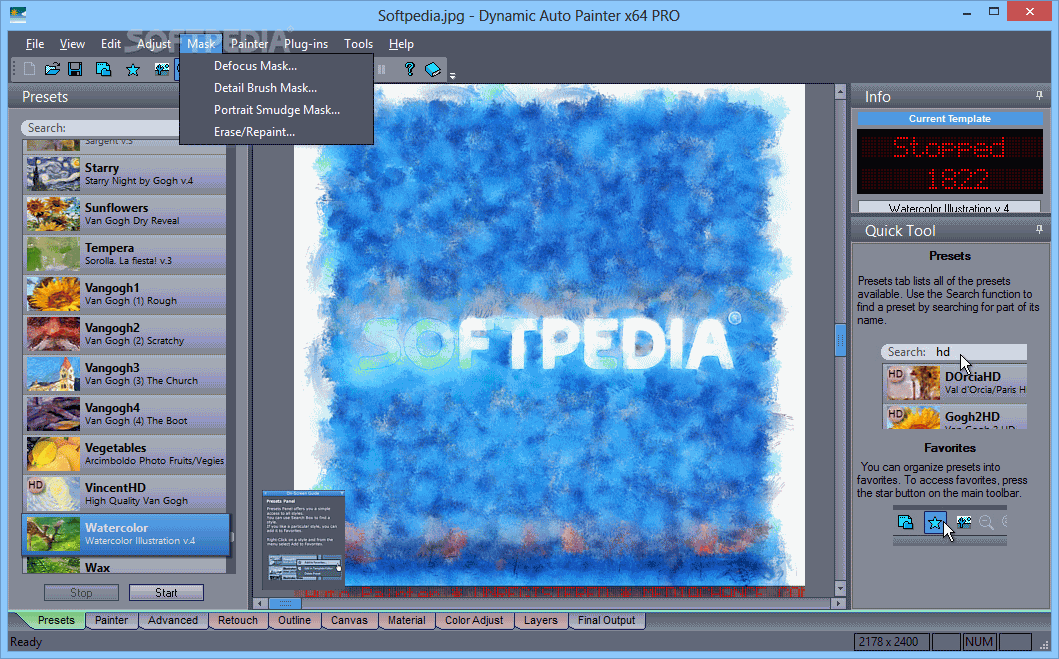The width and height of the screenshot is (1059, 659).
Task: Pick the Watercolor Illustration v.4 preset
Action: (126, 533)
